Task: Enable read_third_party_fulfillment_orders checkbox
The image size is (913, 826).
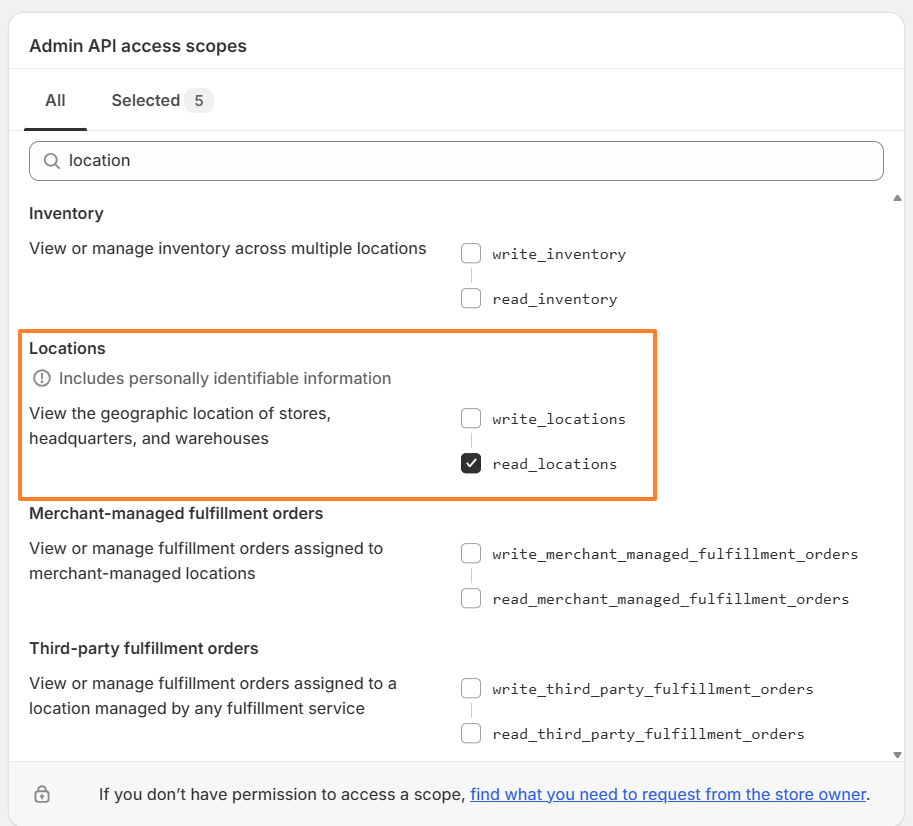Action: point(471,734)
